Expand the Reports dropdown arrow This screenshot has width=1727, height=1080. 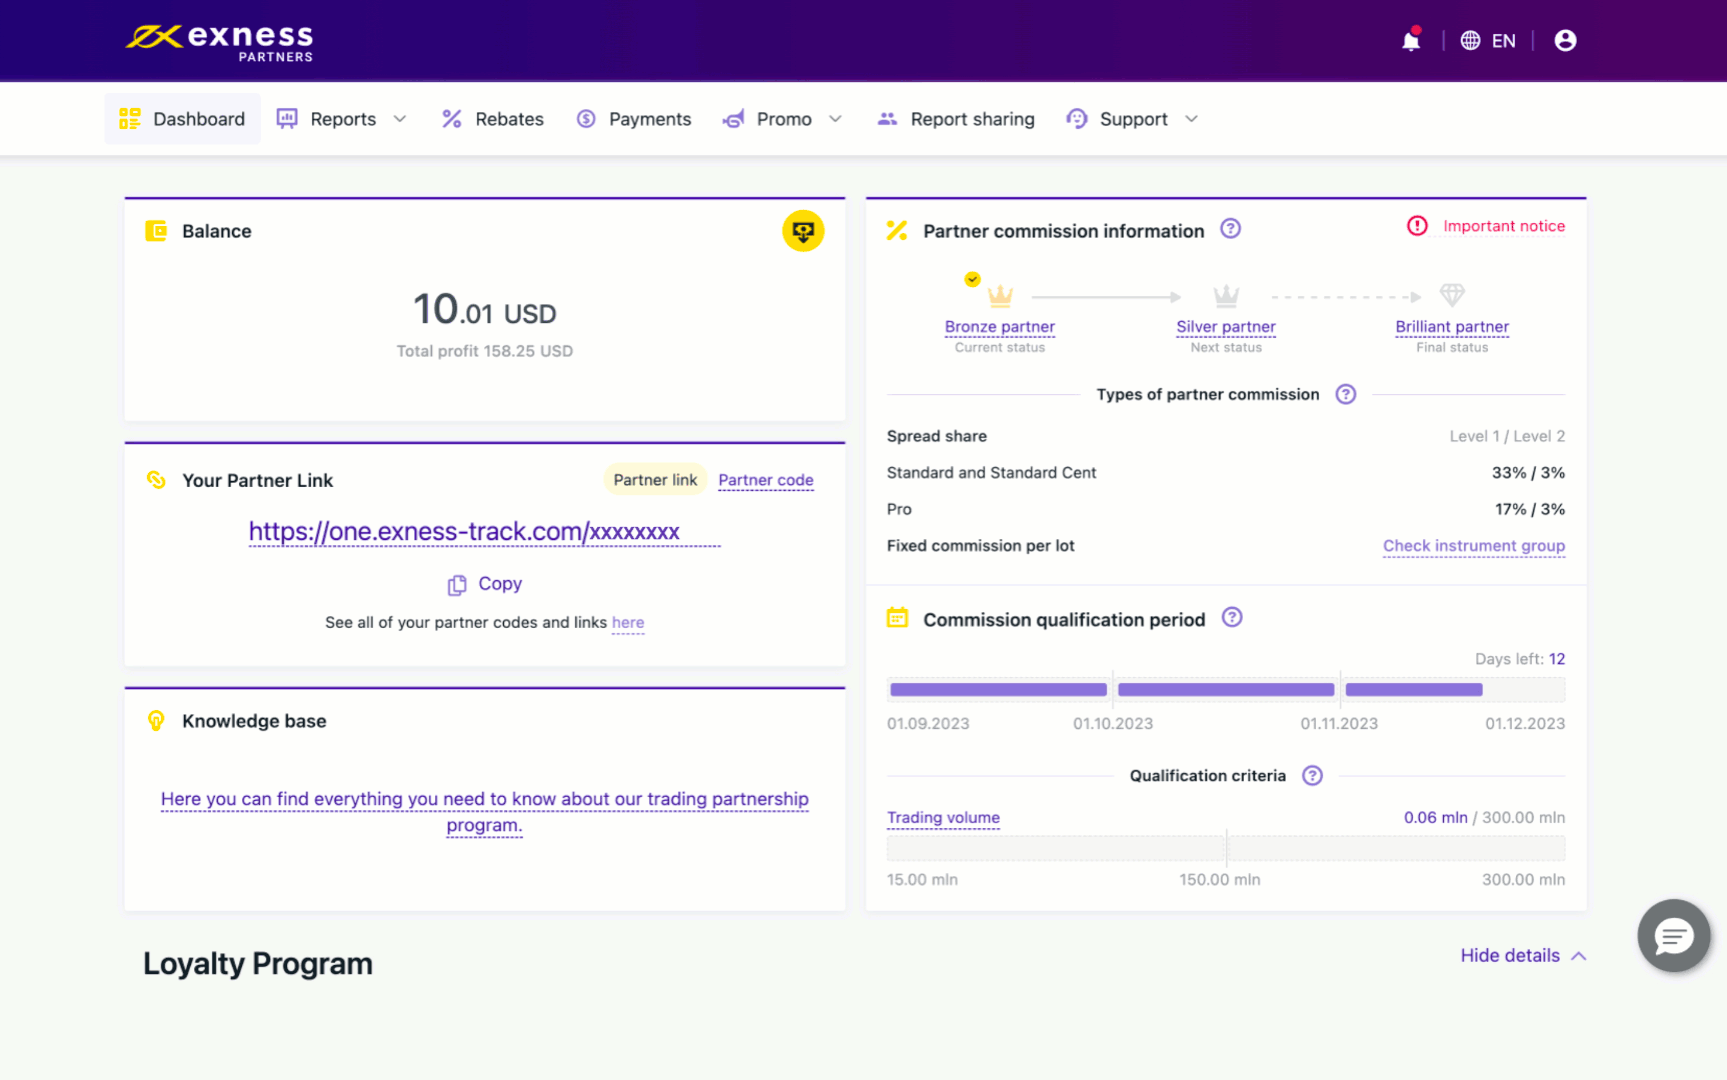(400, 119)
